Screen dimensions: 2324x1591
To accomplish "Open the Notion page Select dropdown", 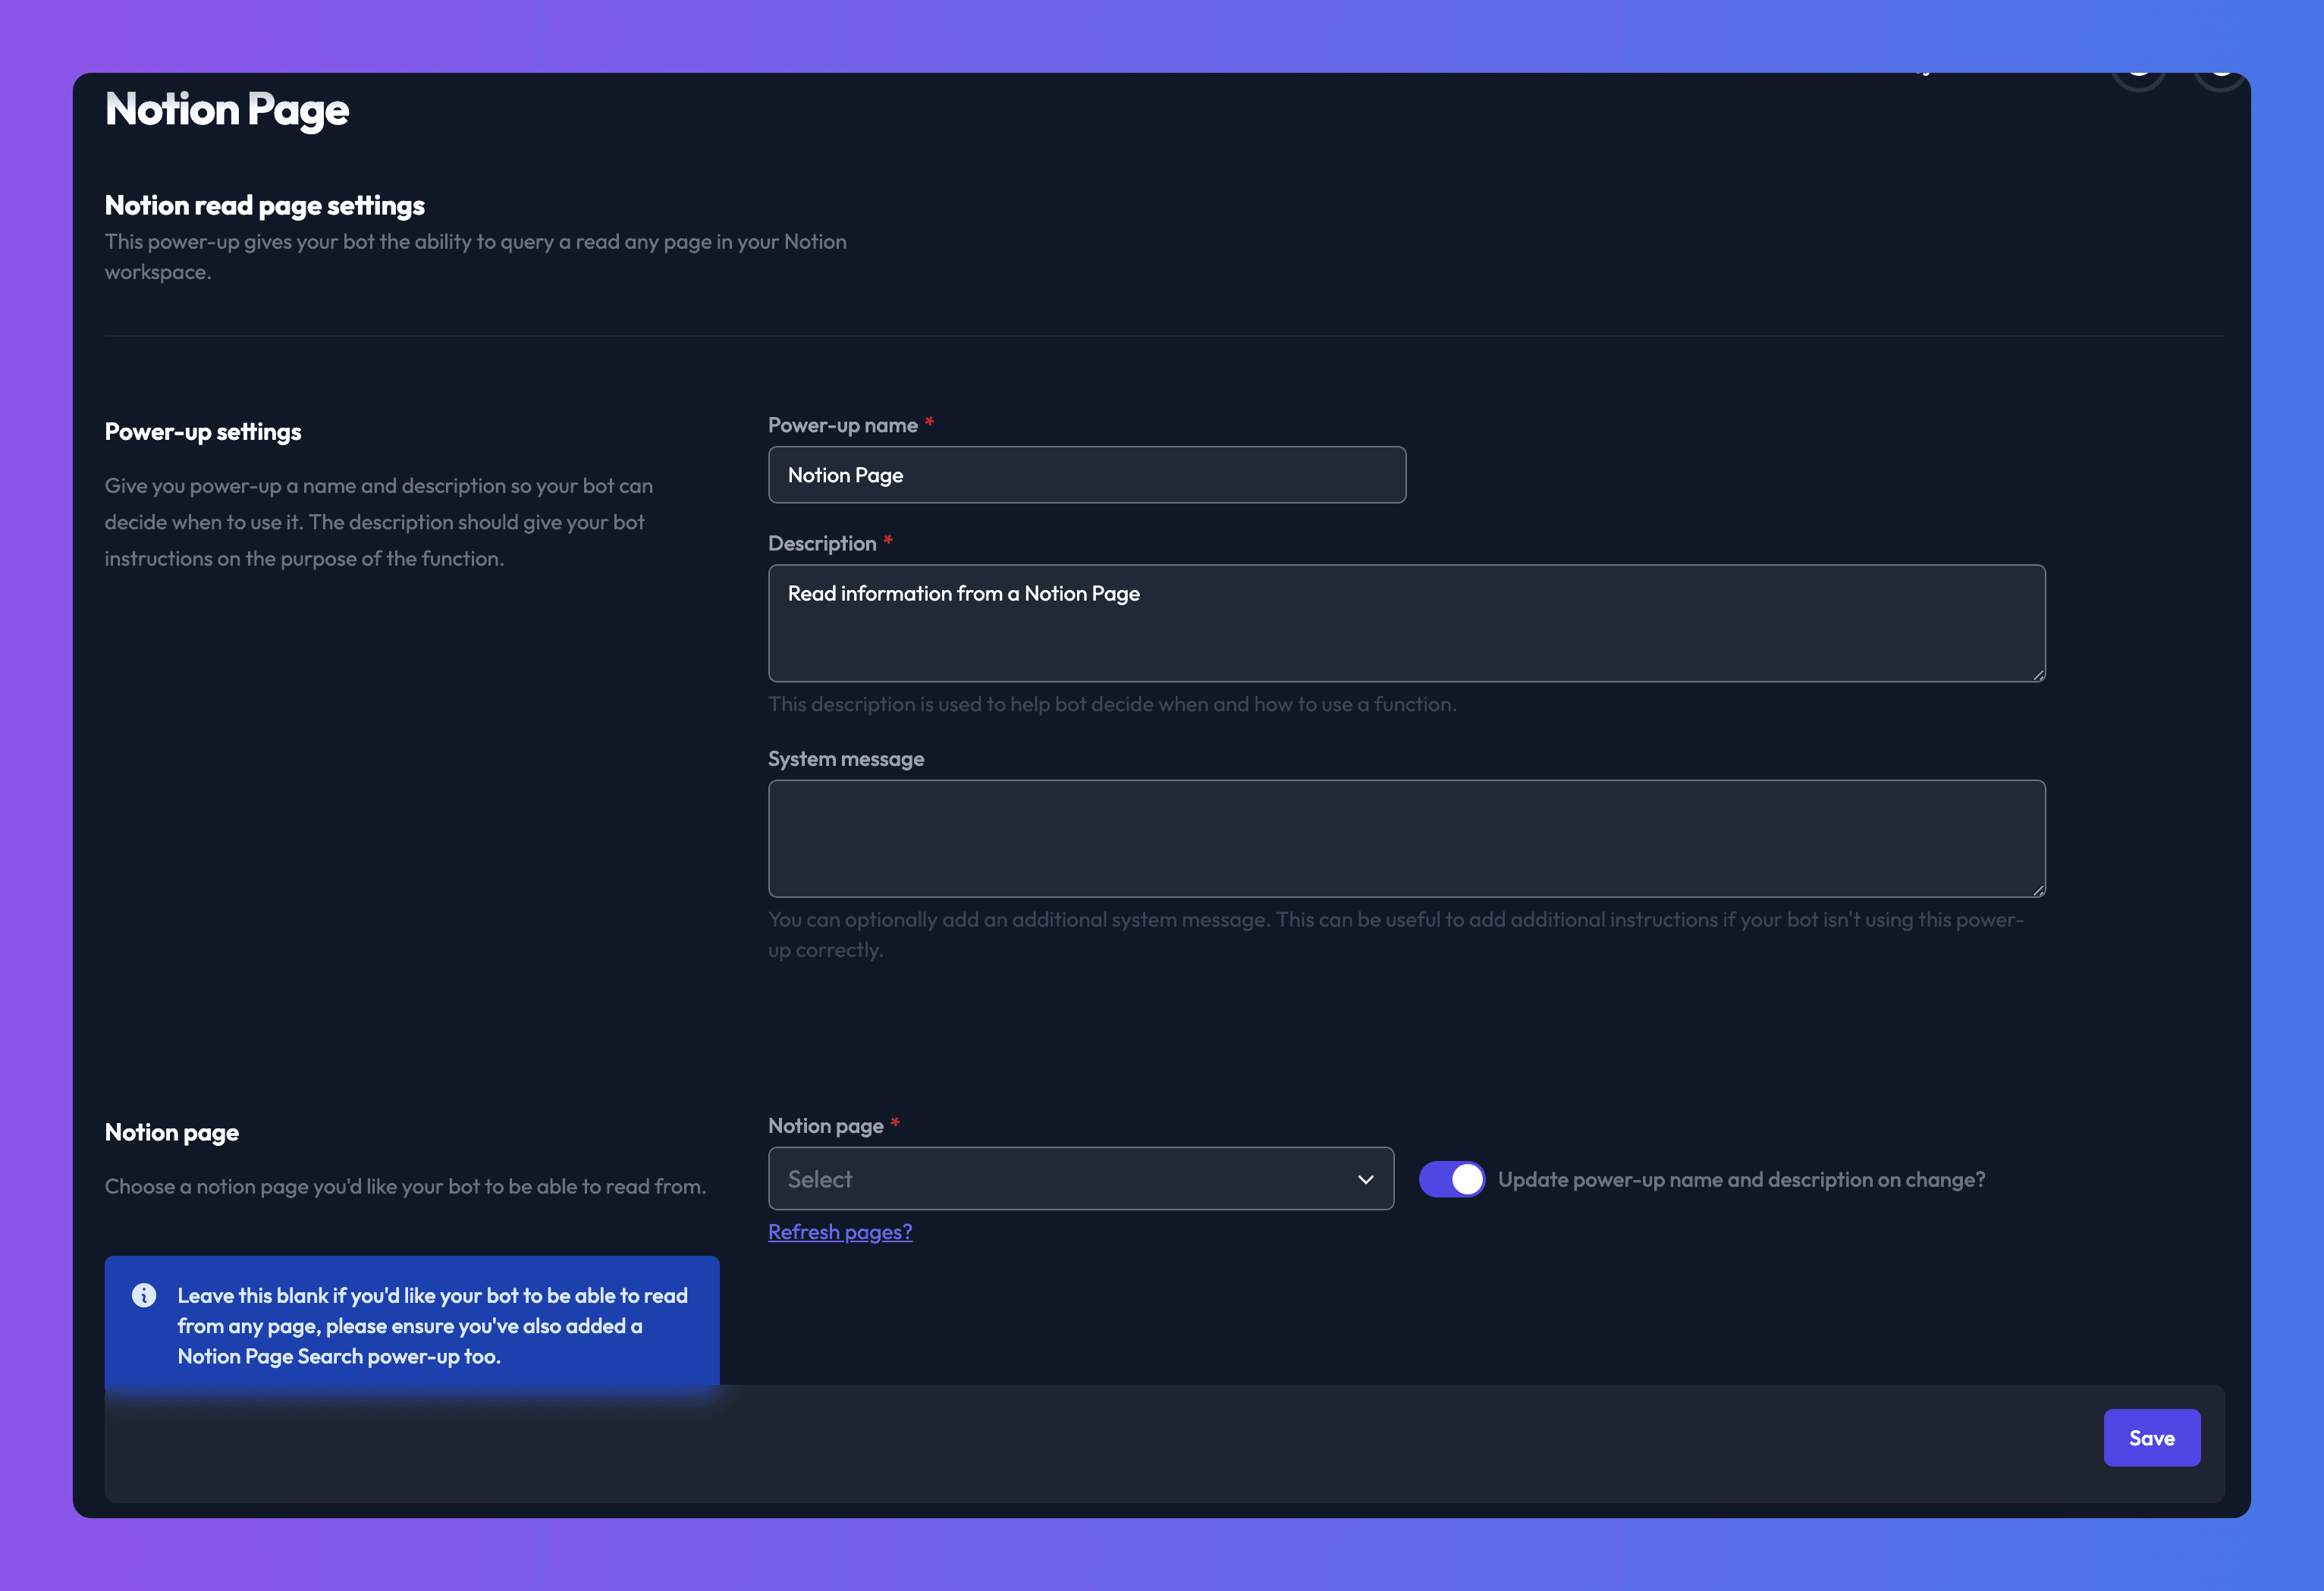I will (x=1081, y=1179).
